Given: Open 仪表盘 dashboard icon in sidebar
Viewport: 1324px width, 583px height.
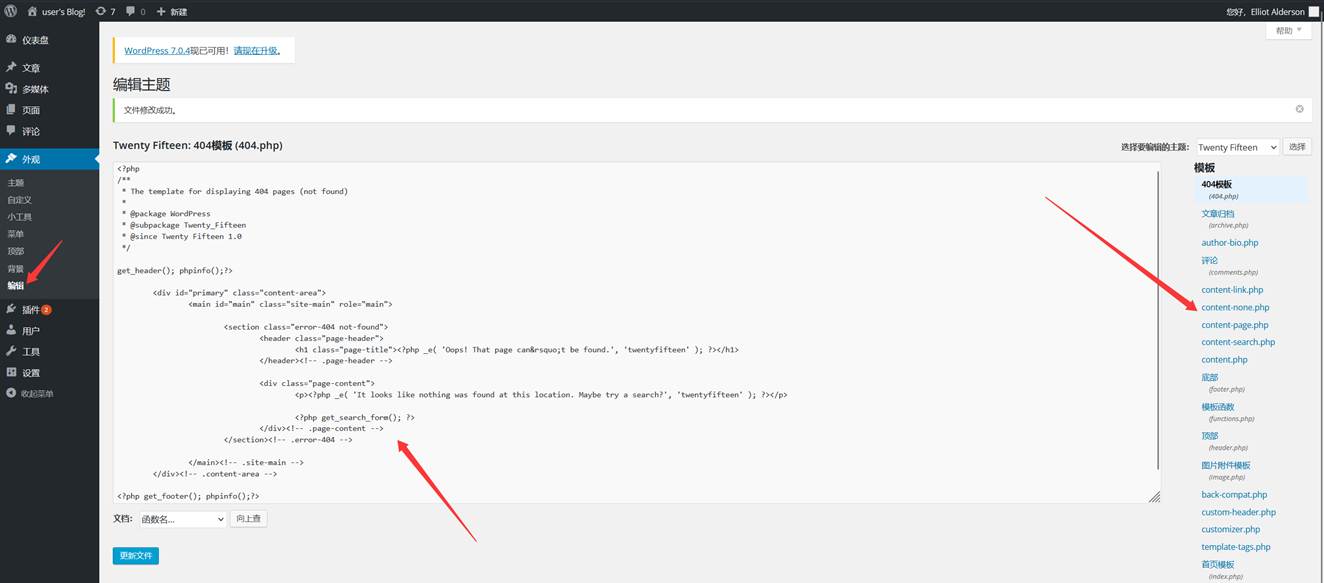Looking at the screenshot, I should point(11,40).
